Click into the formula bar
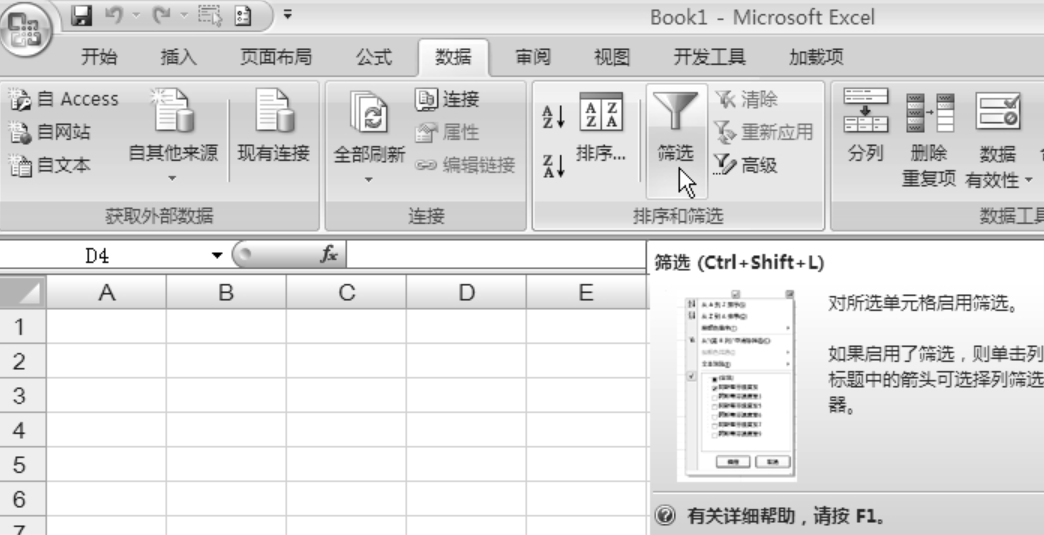 496,255
